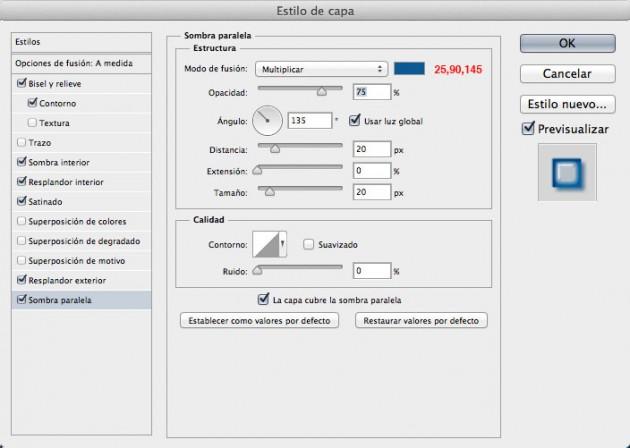Expand the contour picker dropdown arrow
Viewport: 630px width, 448px height.
[x=283, y=244]
